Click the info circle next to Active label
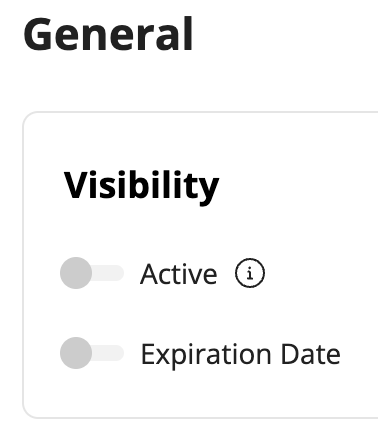The image size is (378, 434). click(250, 273)
